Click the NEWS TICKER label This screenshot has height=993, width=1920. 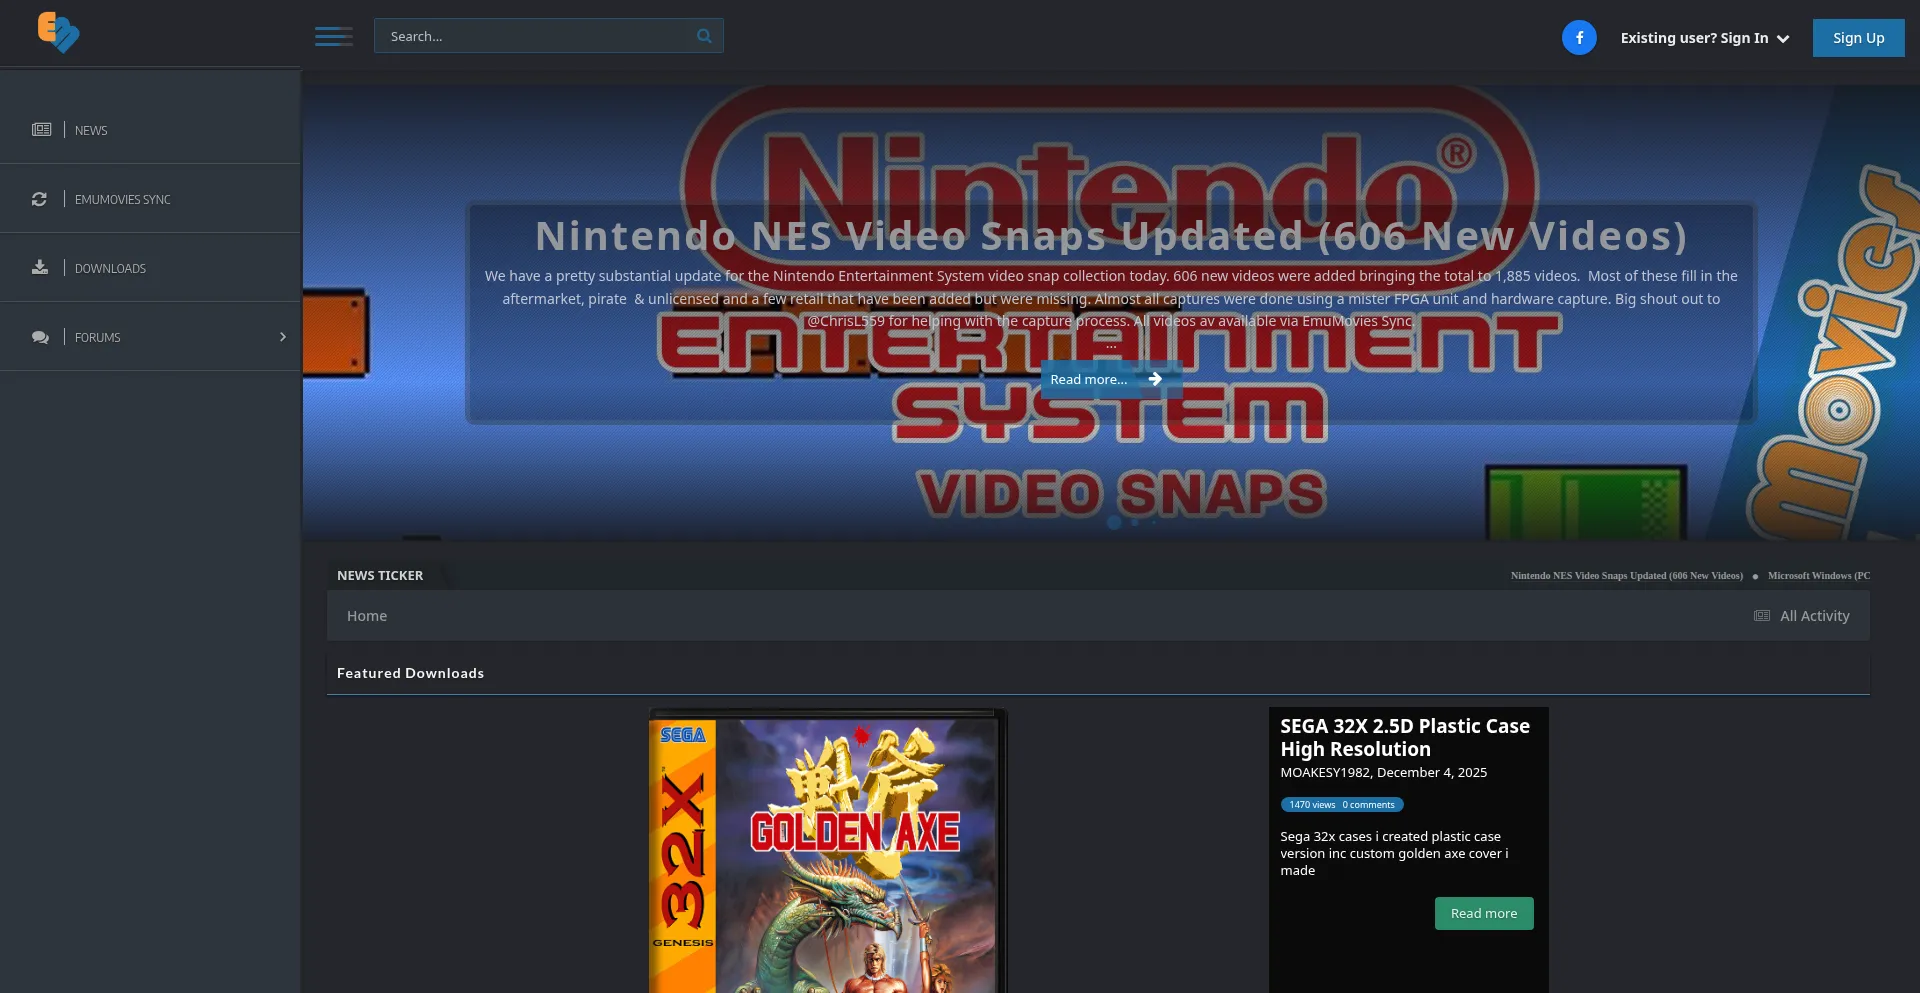click(x=380, y=576)
